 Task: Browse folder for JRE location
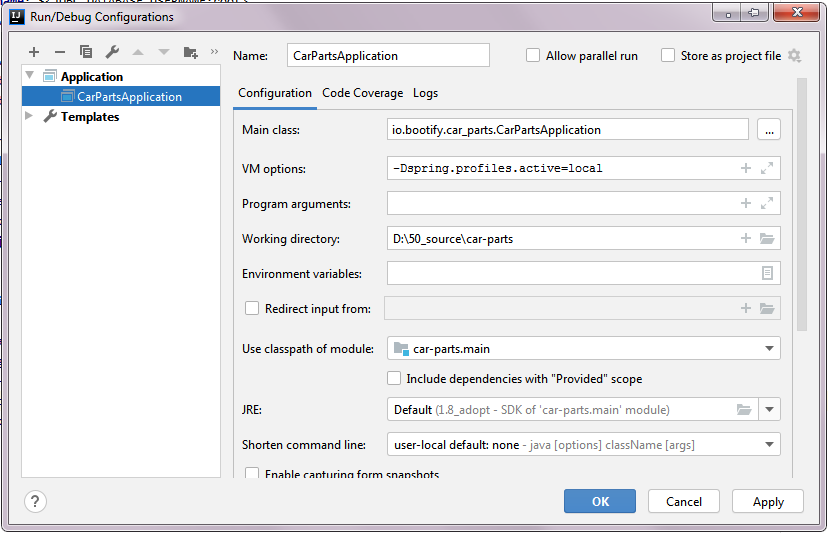click(744, 409)
